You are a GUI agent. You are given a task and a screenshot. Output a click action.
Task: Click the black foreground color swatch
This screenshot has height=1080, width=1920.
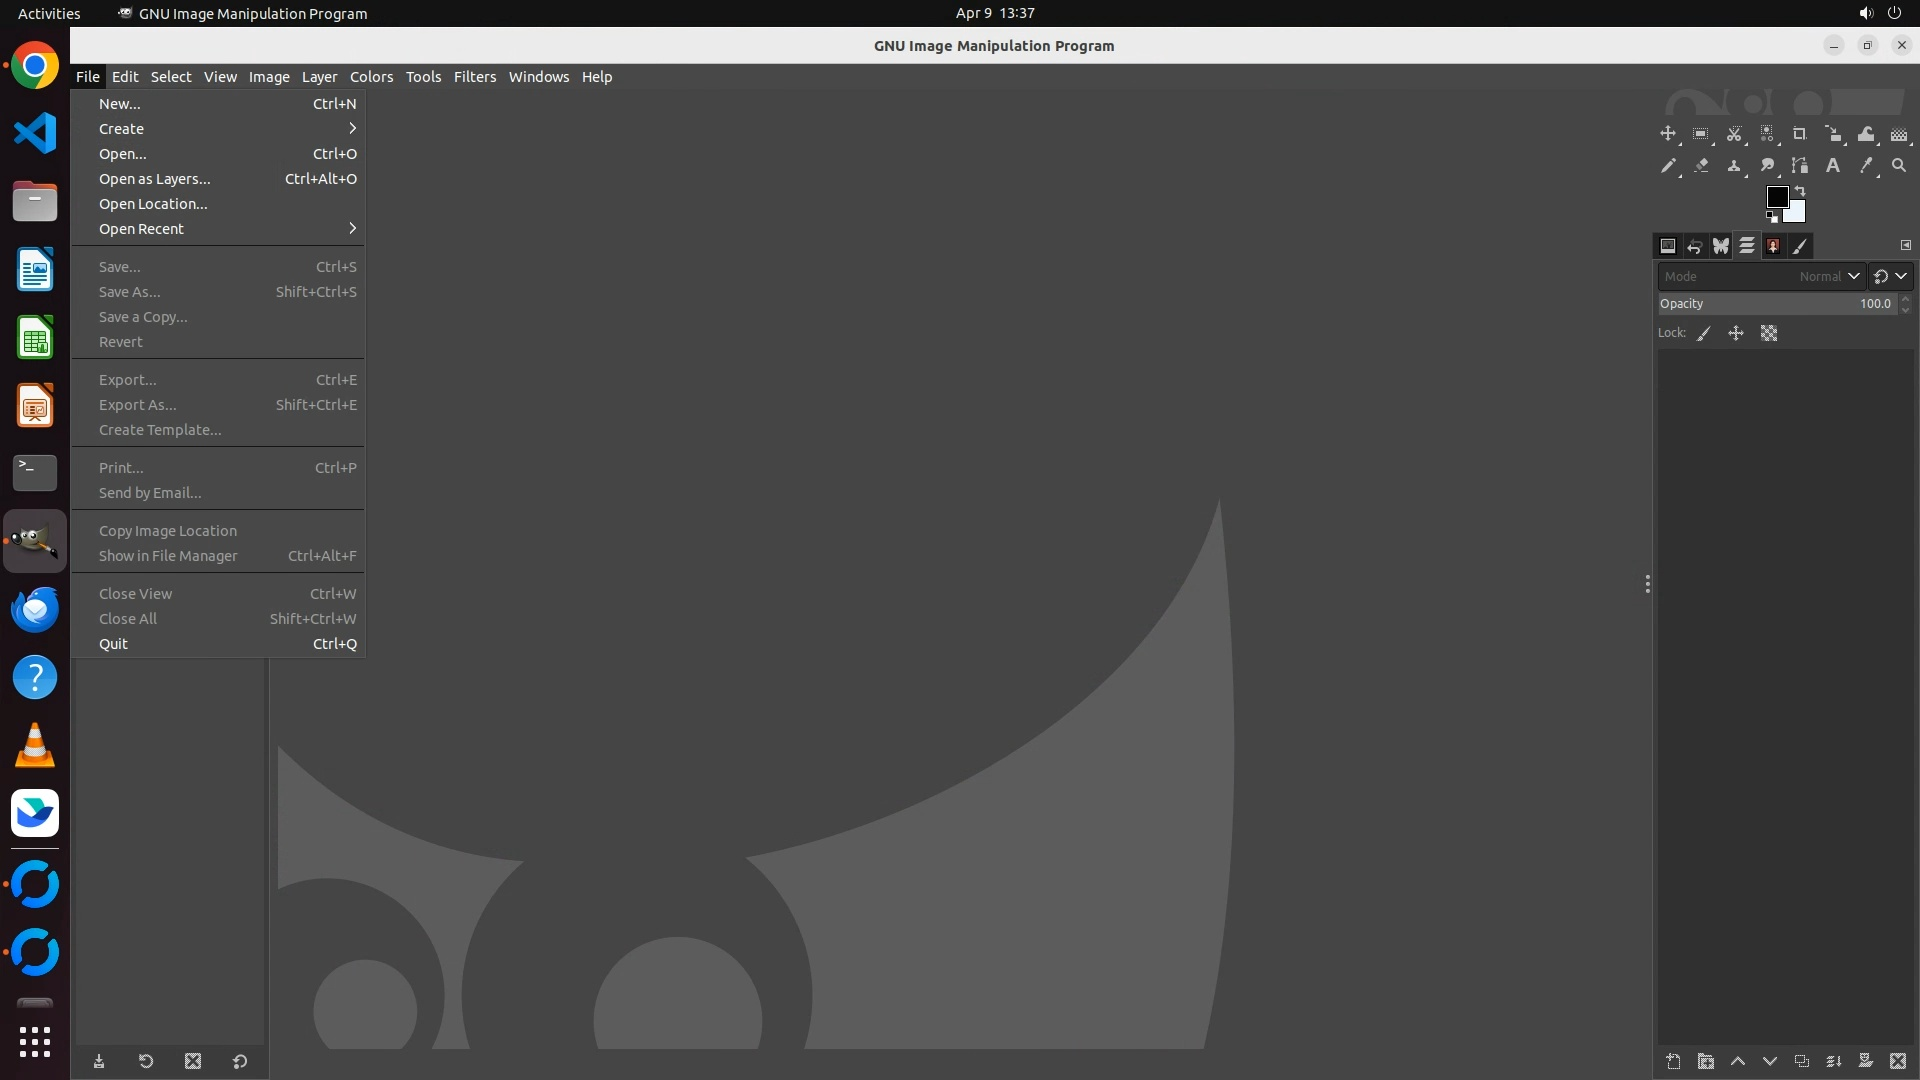pyautogui.click(x=1776, y=197)
